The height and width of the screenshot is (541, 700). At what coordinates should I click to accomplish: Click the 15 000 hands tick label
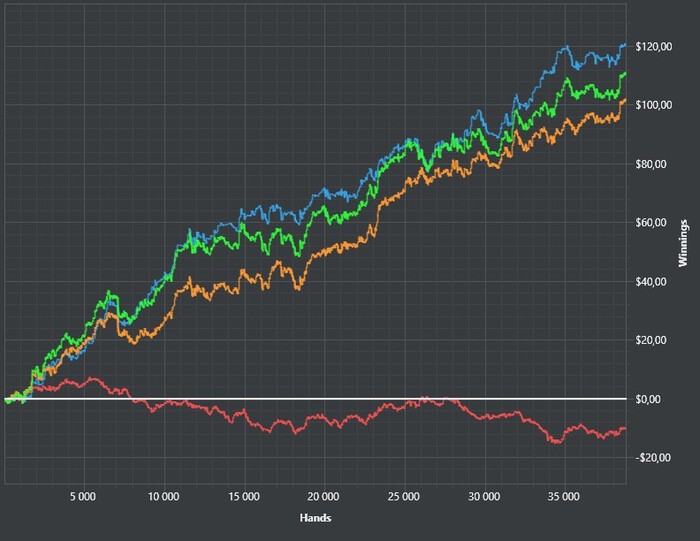(244, 496)
